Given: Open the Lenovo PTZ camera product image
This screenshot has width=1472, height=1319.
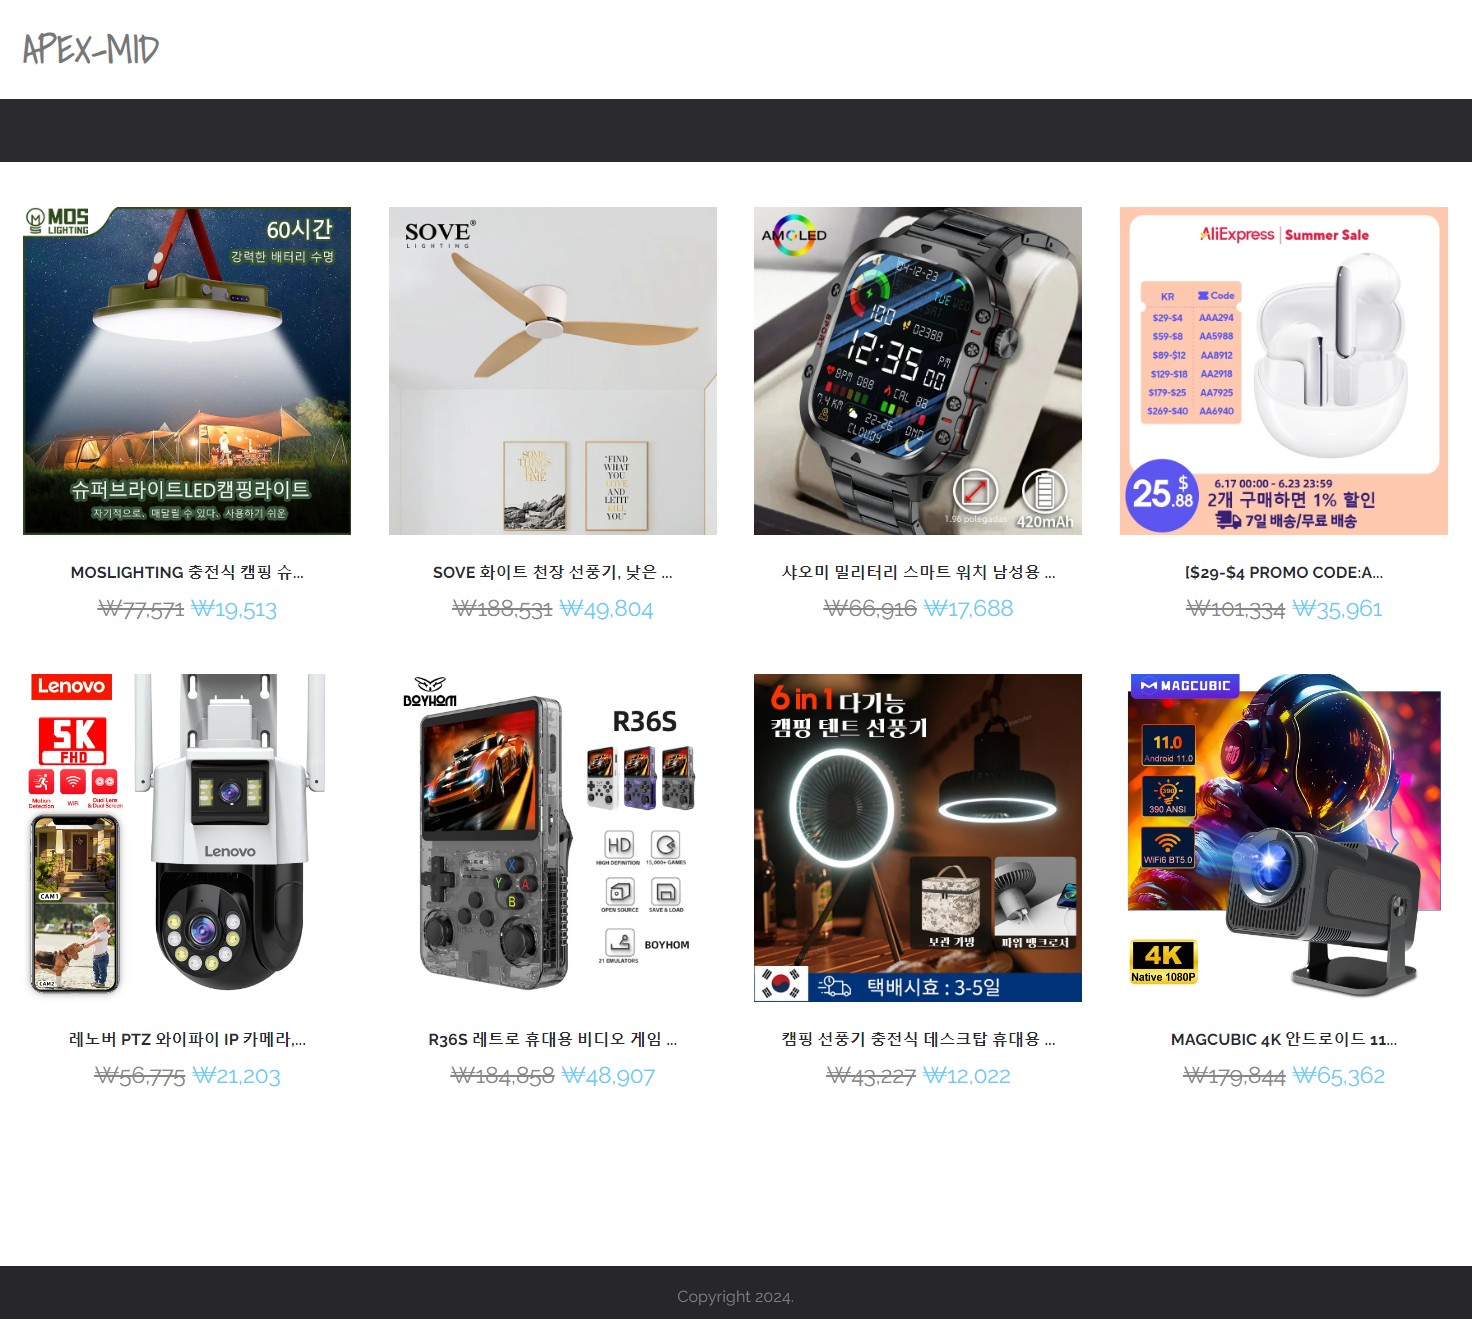Looking at the screenshot, I should pyautogui.click(x=187, y=838).
